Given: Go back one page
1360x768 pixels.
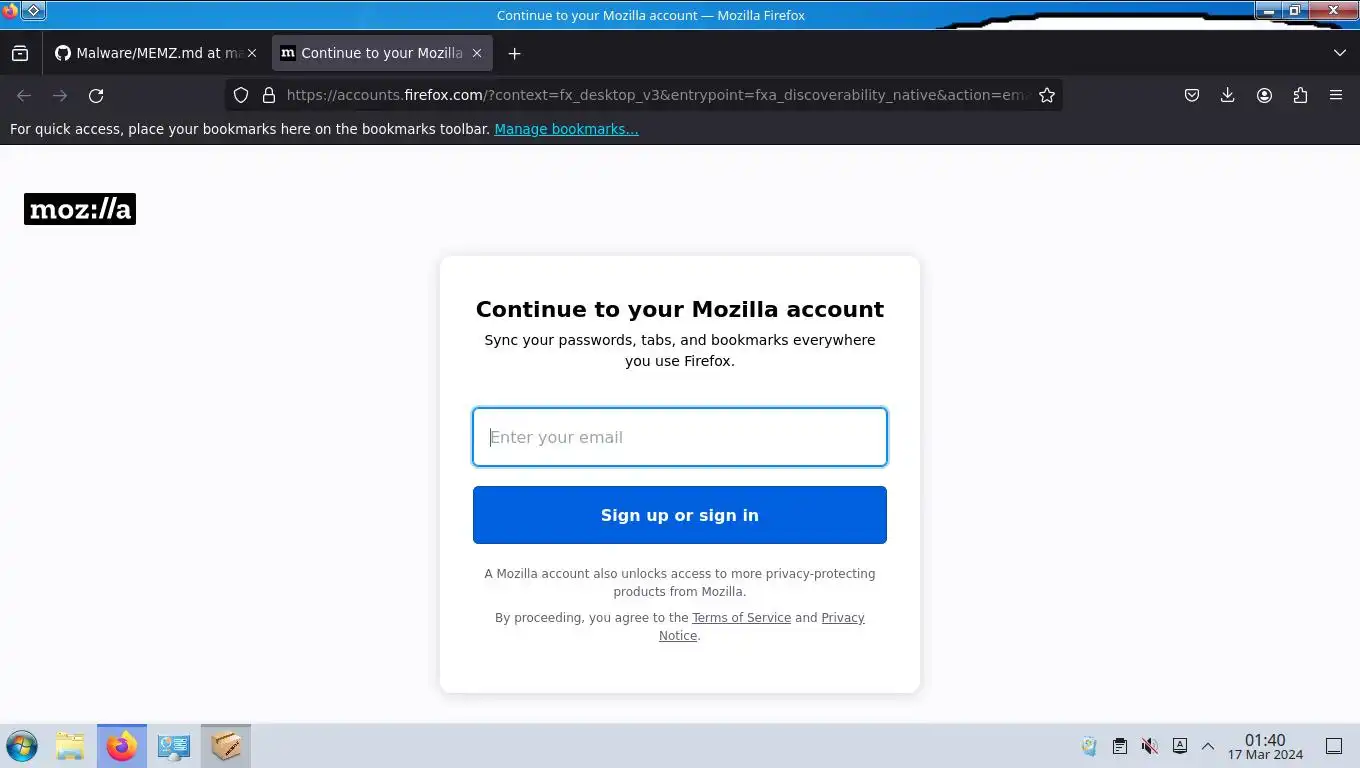Looking at the screenshot, I should (24, 95).
